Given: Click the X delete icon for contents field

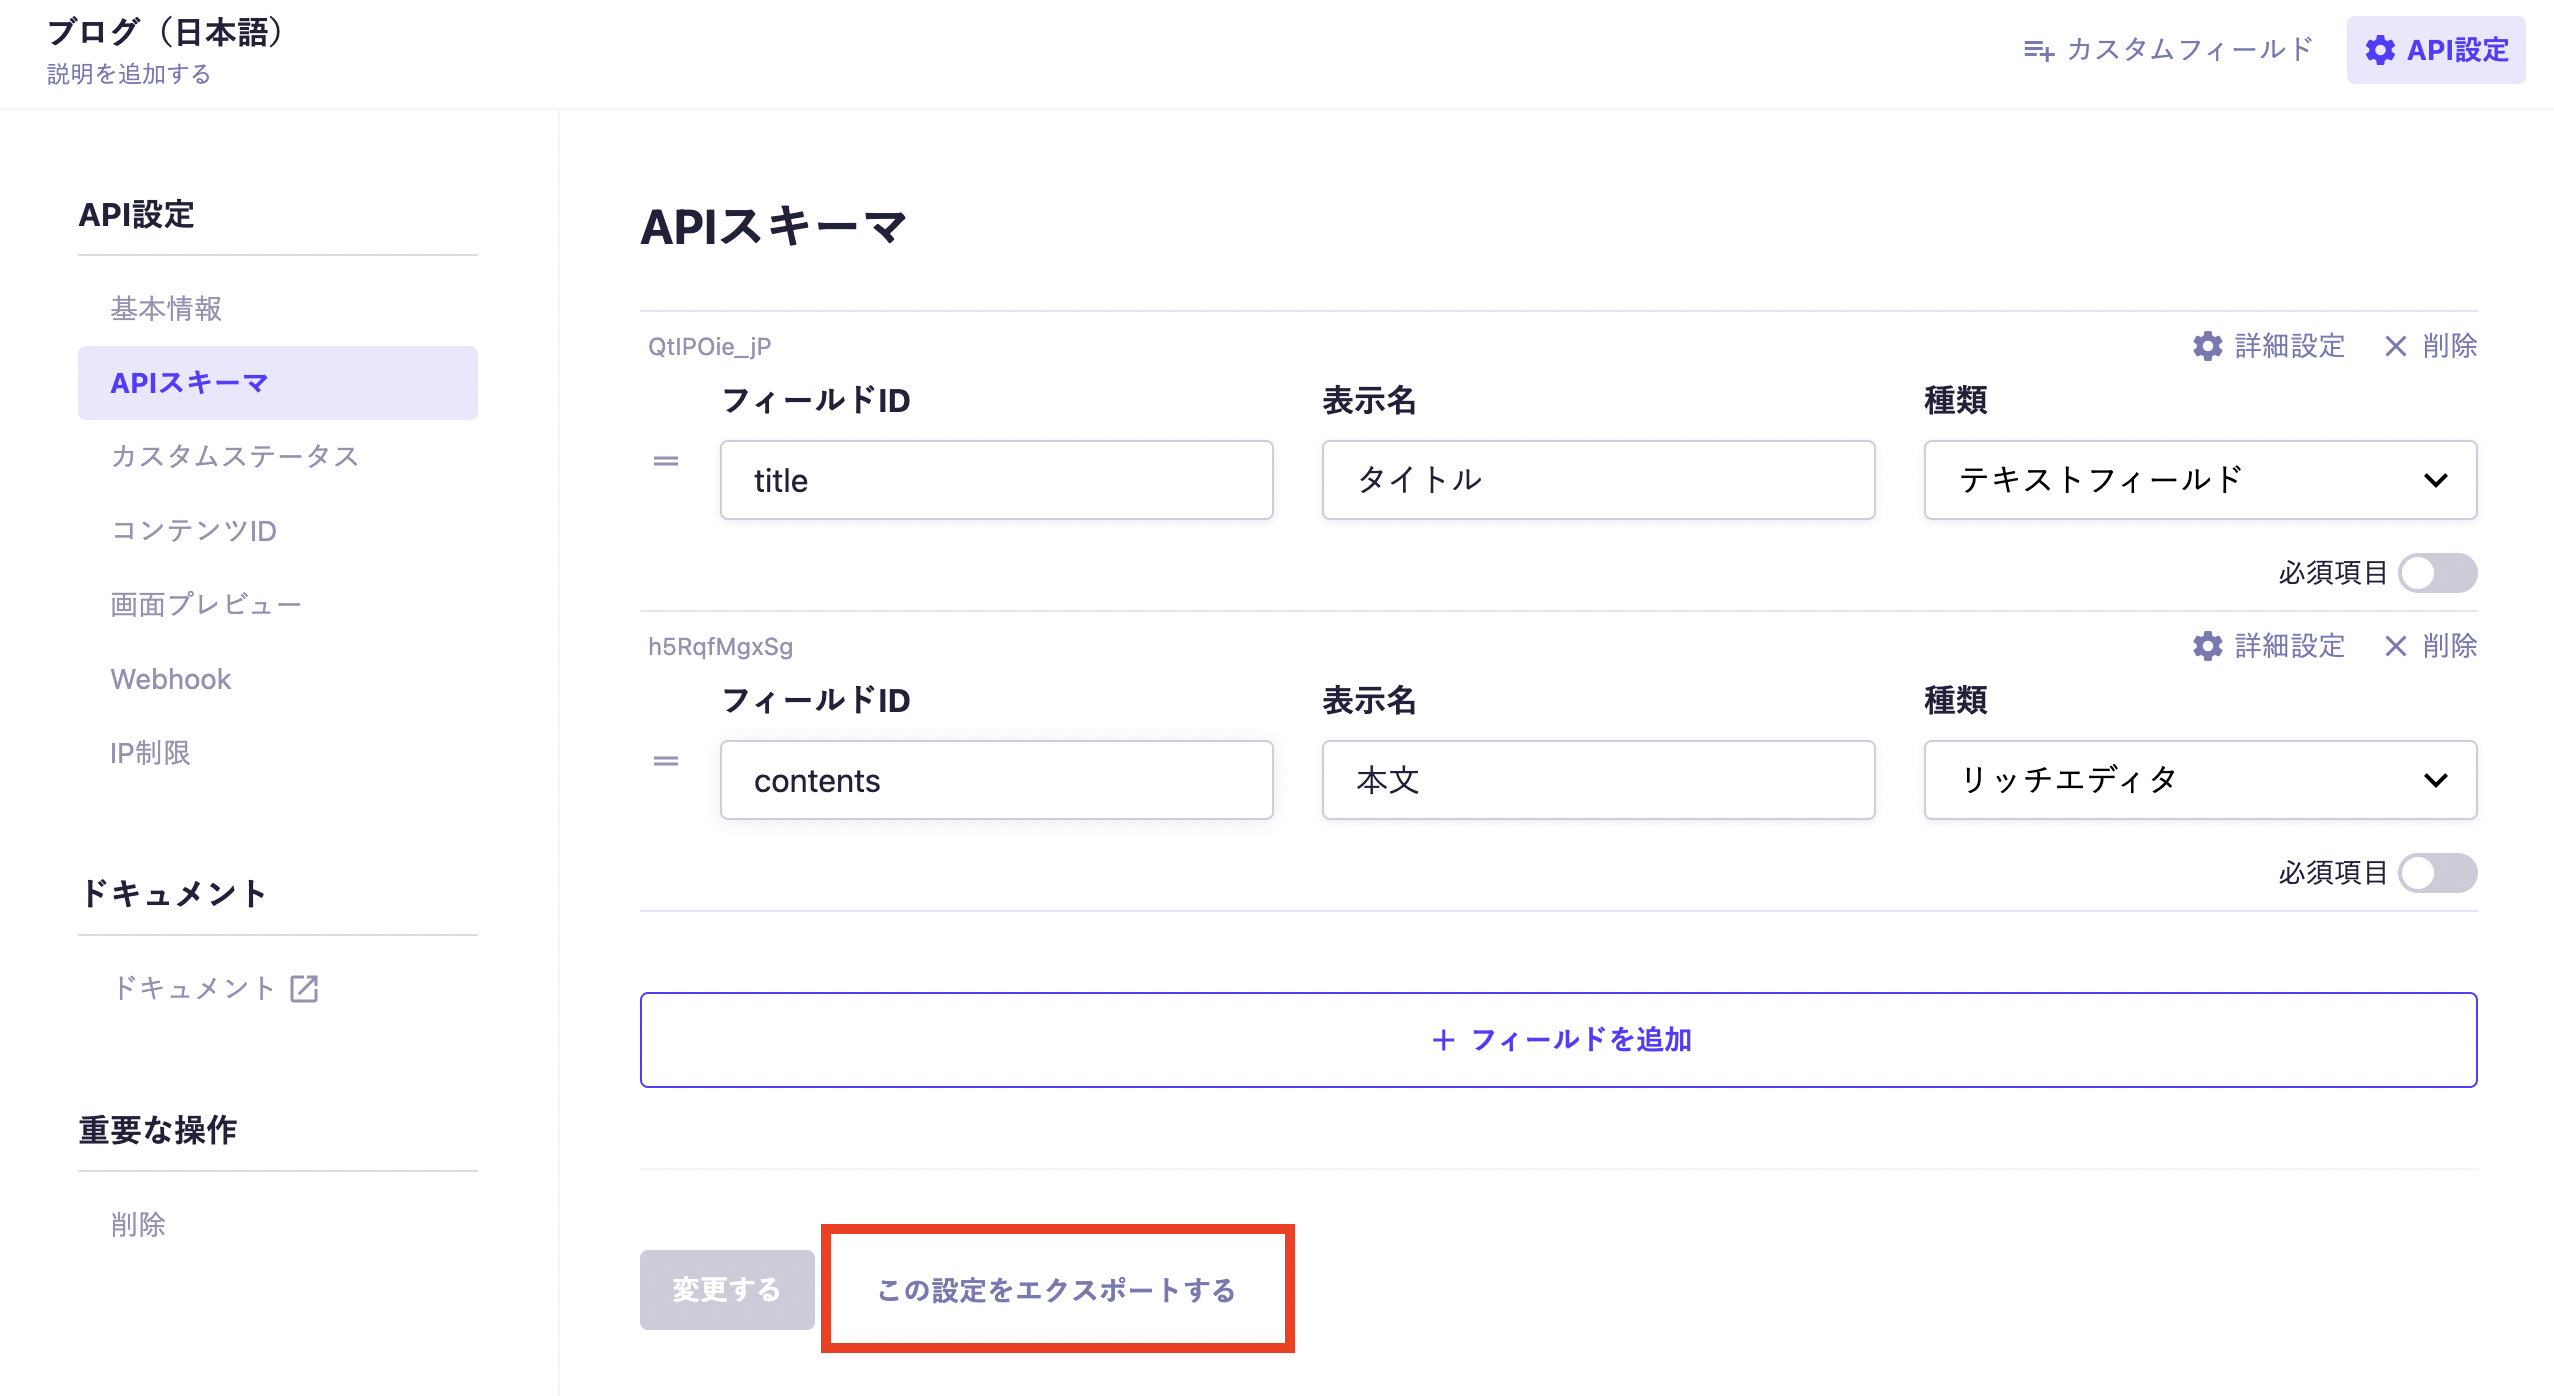Looking at the screenshot, I should pos(2395,646).
